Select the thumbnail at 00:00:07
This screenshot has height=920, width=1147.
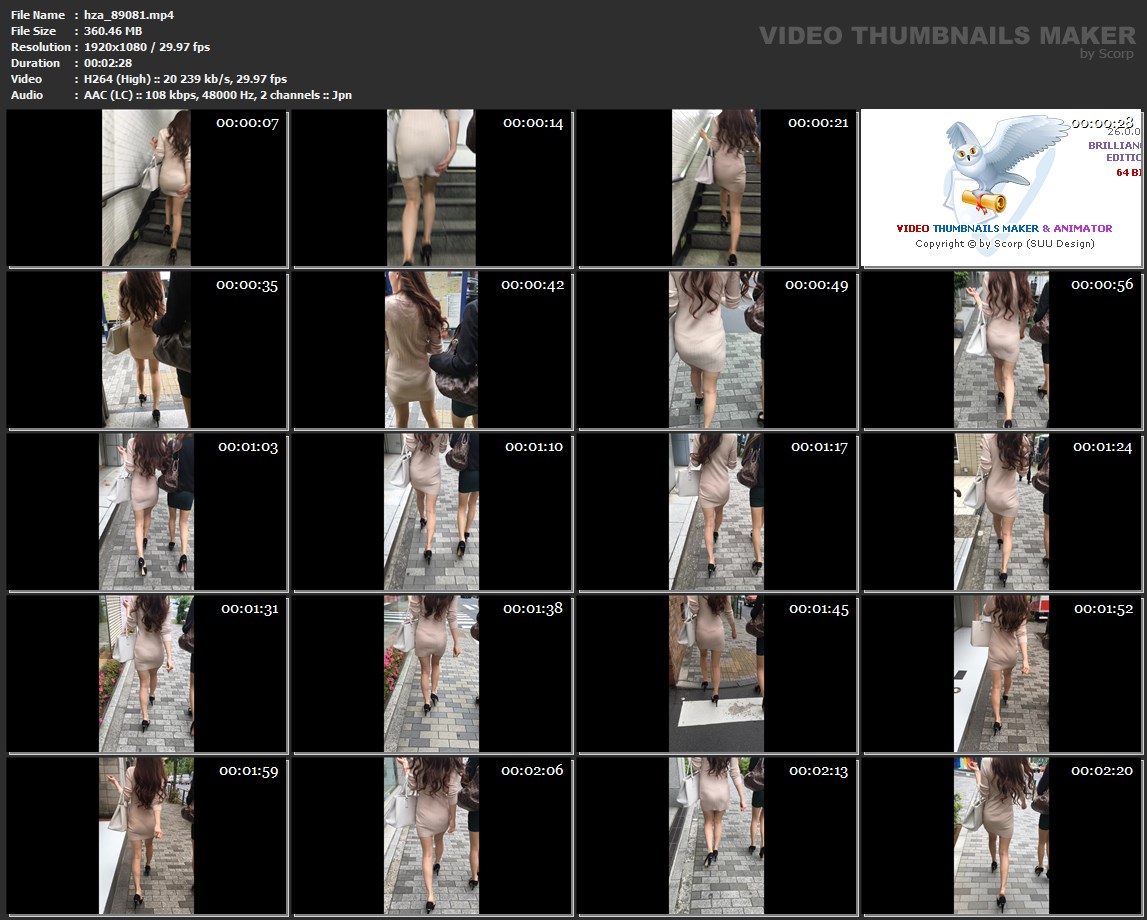click(147, 188)
